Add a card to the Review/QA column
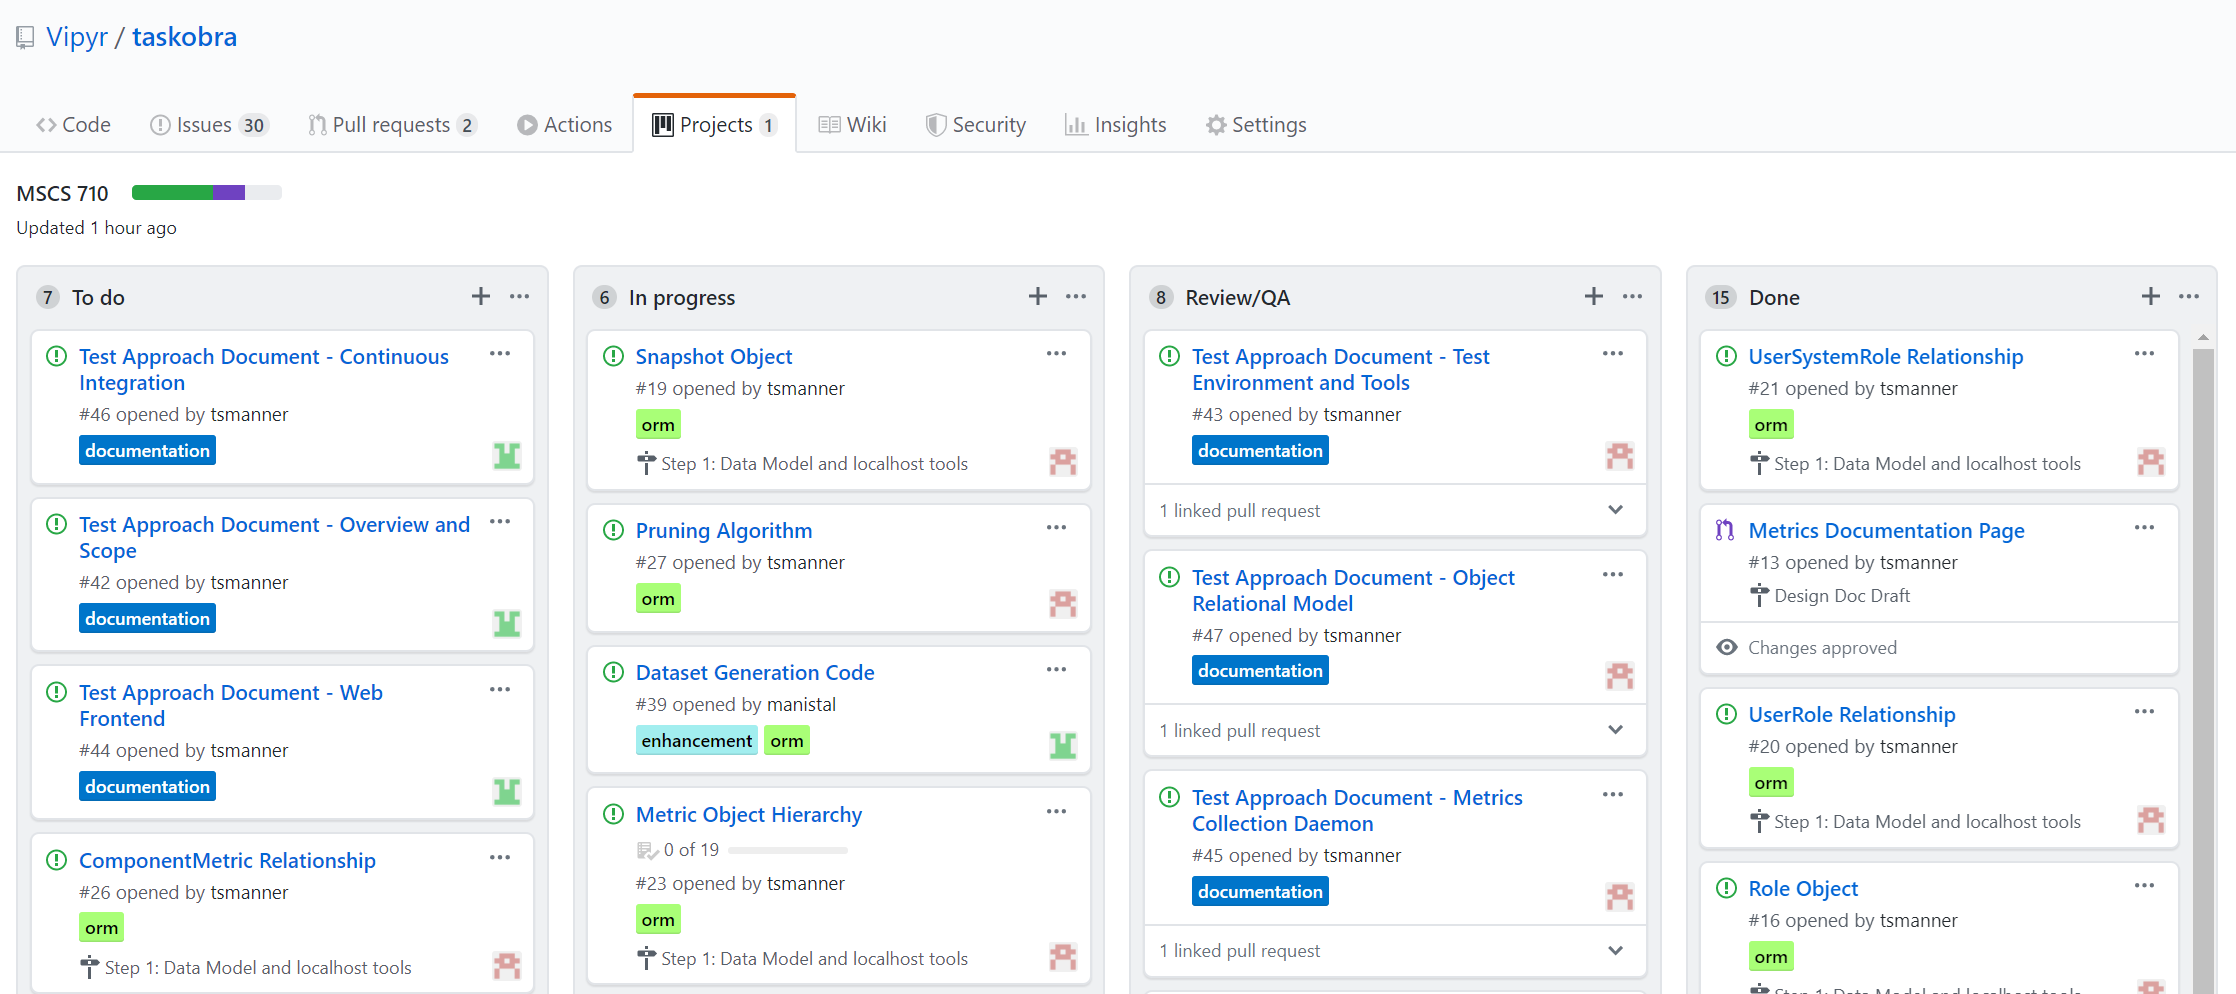Viewport: 2236px width, 994px height. pyautogui.click(x=1594, y=296)
